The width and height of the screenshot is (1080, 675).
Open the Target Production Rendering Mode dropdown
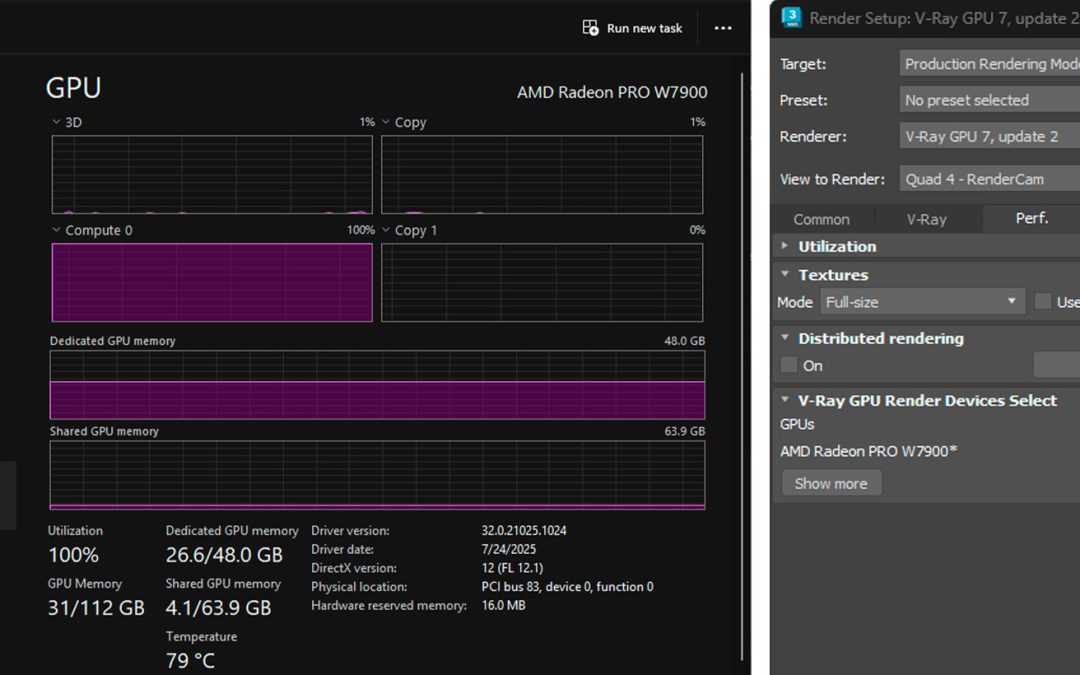tap(990, 64)
